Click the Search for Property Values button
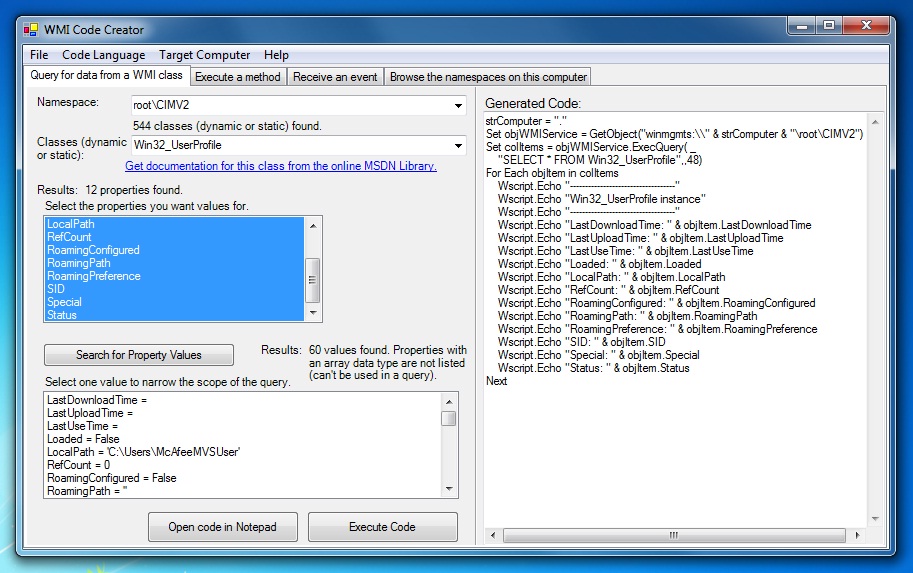913x573 pixels. click(138, 355)
